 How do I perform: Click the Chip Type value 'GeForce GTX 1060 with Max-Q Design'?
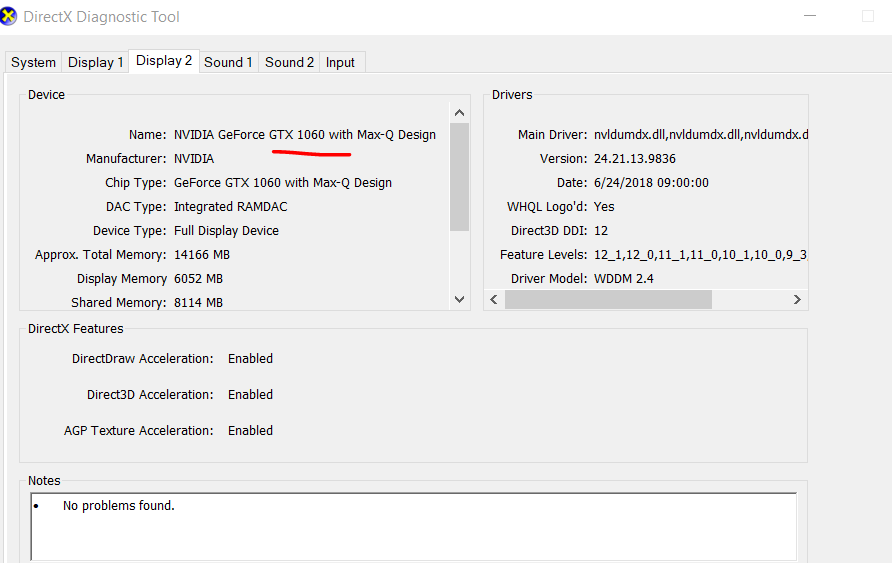click(283, 183)
